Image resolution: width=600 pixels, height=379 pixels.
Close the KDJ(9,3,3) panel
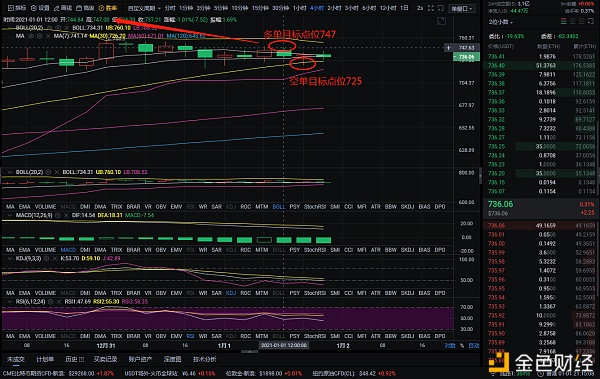coord(54,259)
